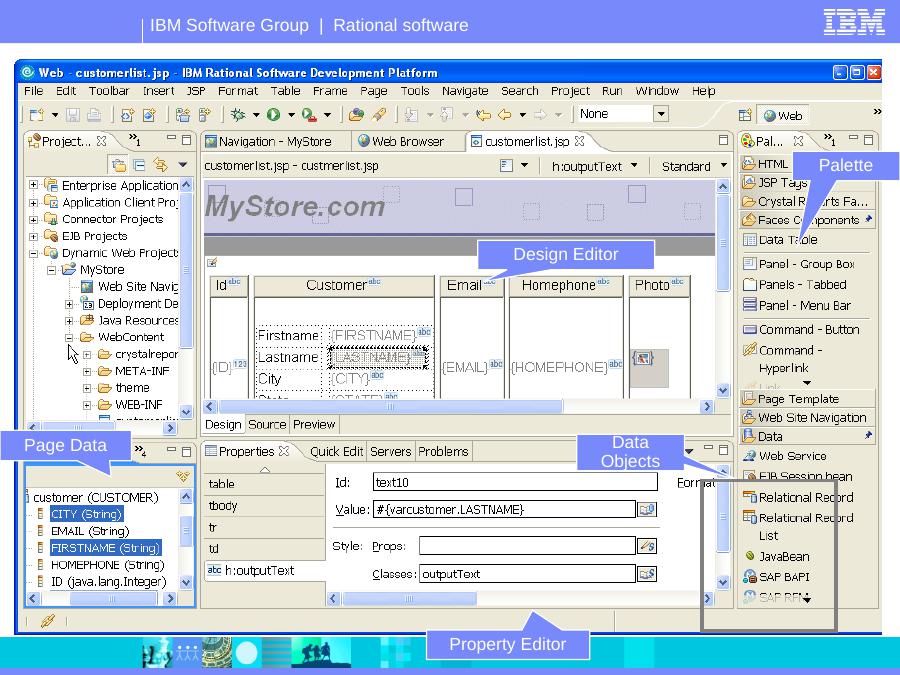
Task: Expand the EJB Projects tree node
Action: point(34,236)
